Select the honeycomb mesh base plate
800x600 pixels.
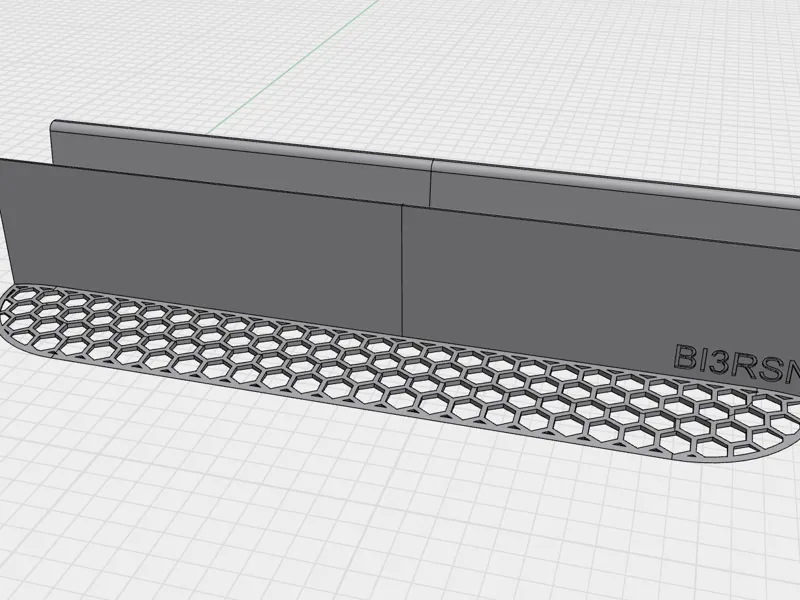point(400,374)
